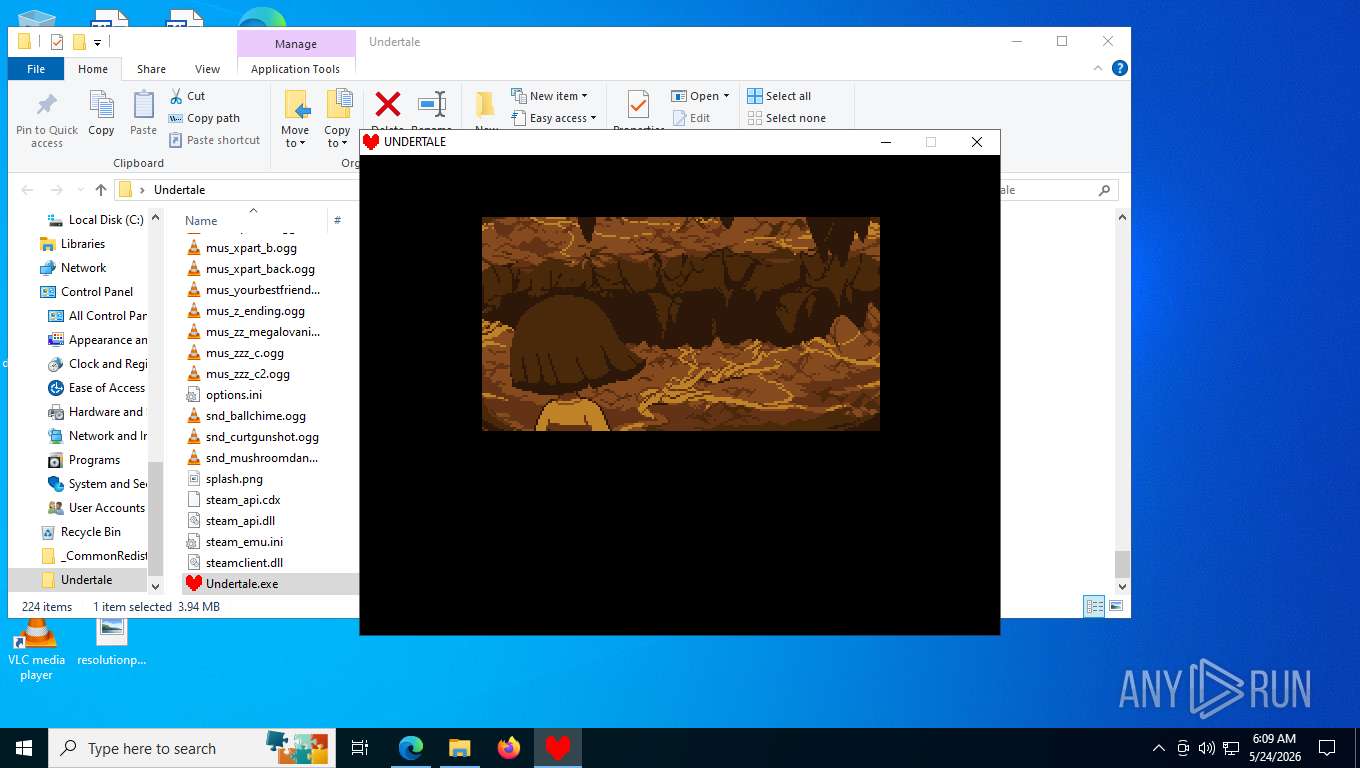This screenshot has width=1360, height=768.
Task: Click the Explorer Help question icon
Action: (x=1120, y=68)
